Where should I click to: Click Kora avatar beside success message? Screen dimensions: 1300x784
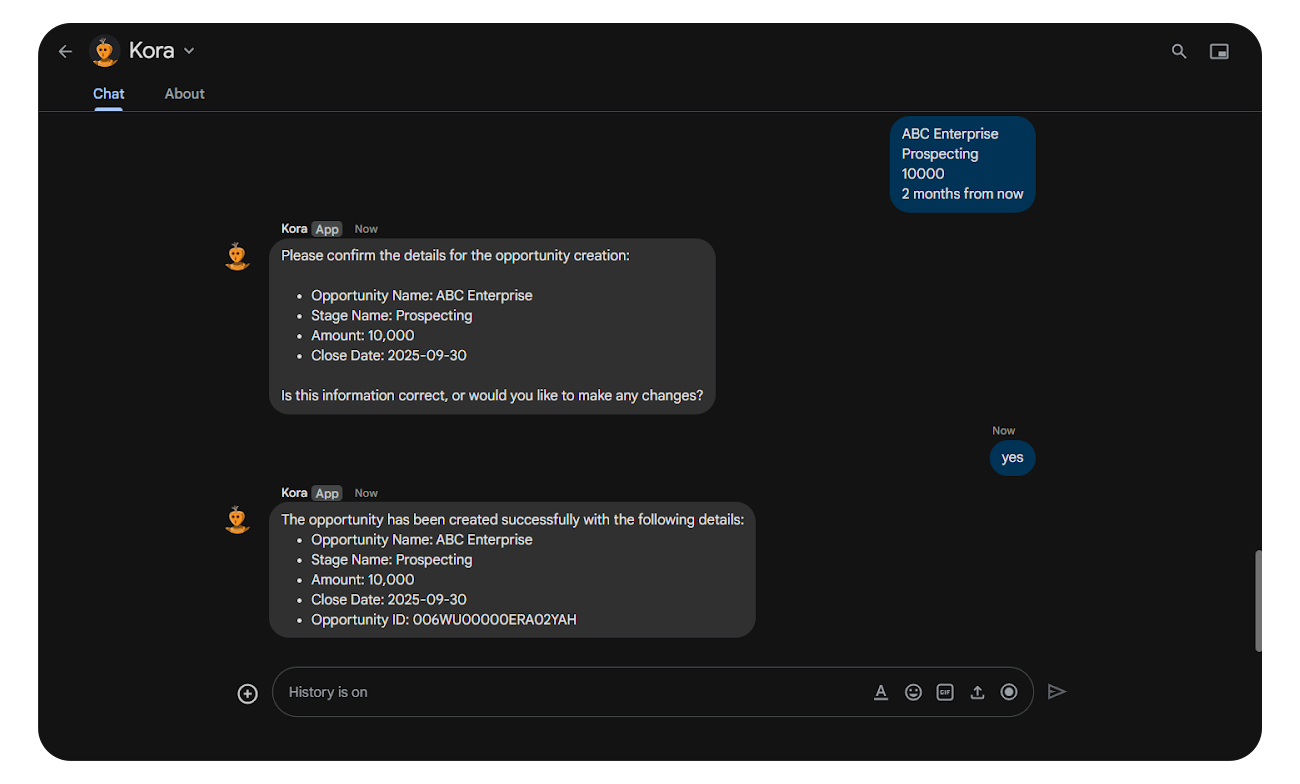pyautogui.click(x=237, y=520)
